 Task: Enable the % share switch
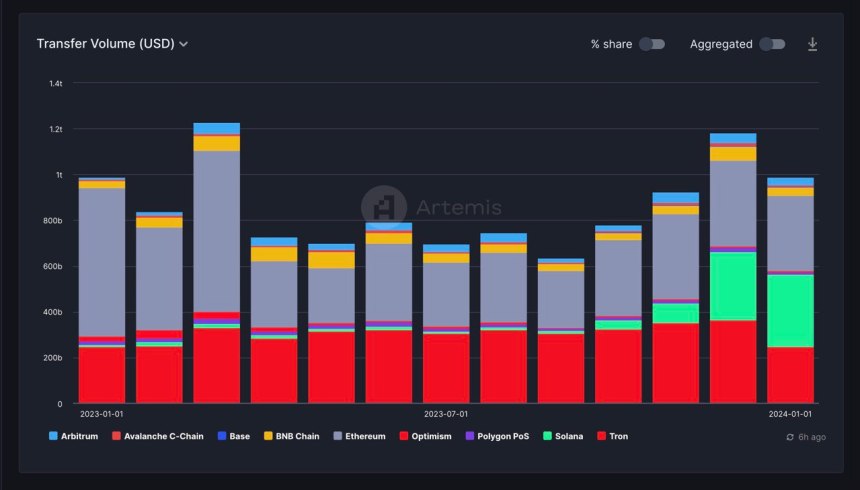[651, 44]
